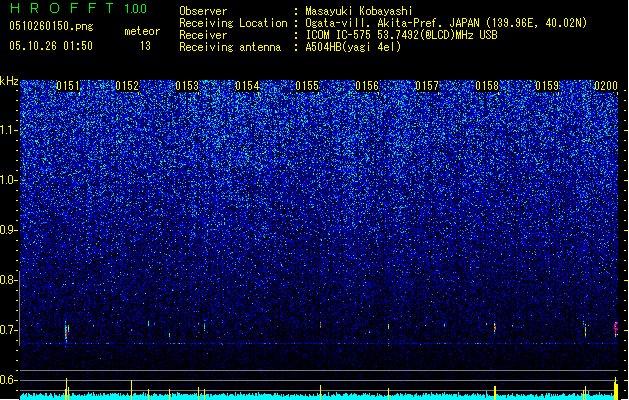
Task: Select the 0.7 kHz frequency label
Action: (9, 330)
